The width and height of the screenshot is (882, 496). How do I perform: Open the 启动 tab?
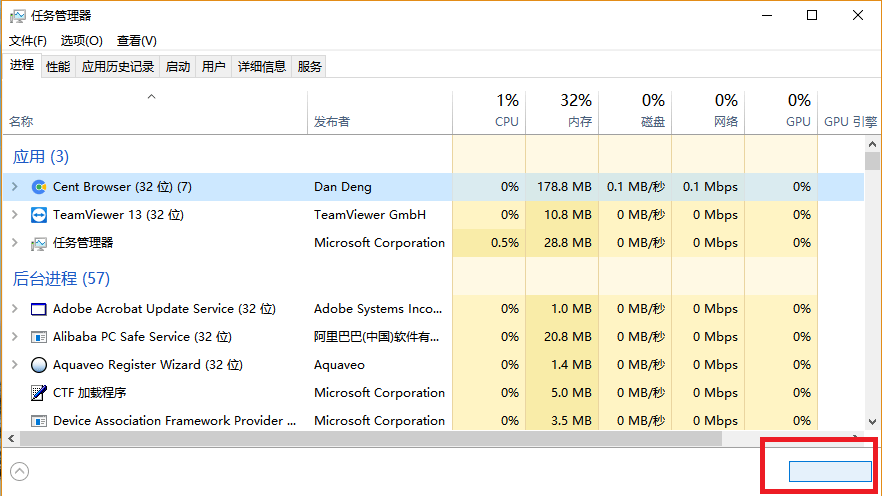coord(178,67)
